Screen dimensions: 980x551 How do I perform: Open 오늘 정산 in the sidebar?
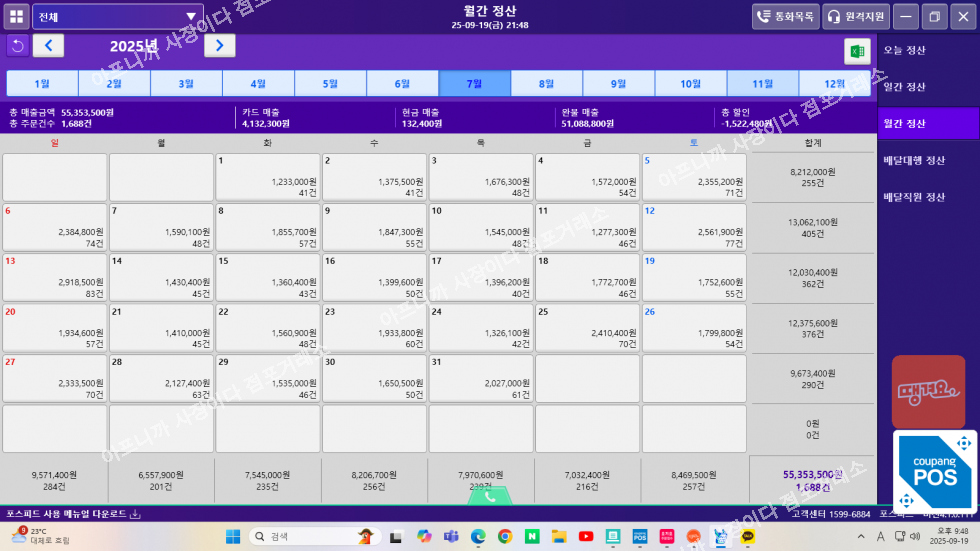(x=904, y=50)
